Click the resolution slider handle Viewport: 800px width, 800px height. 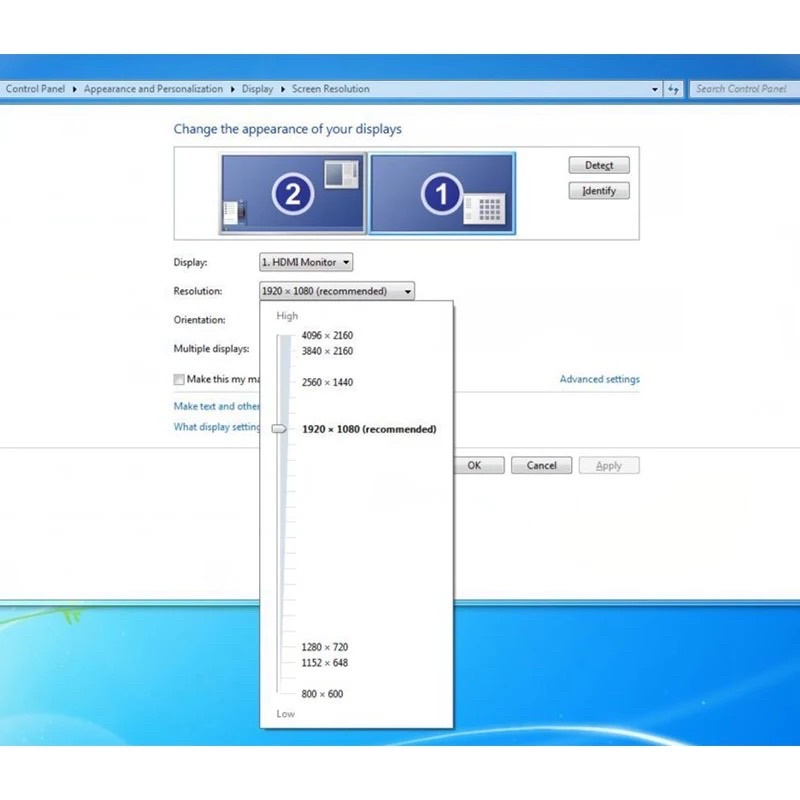point(279,429)
